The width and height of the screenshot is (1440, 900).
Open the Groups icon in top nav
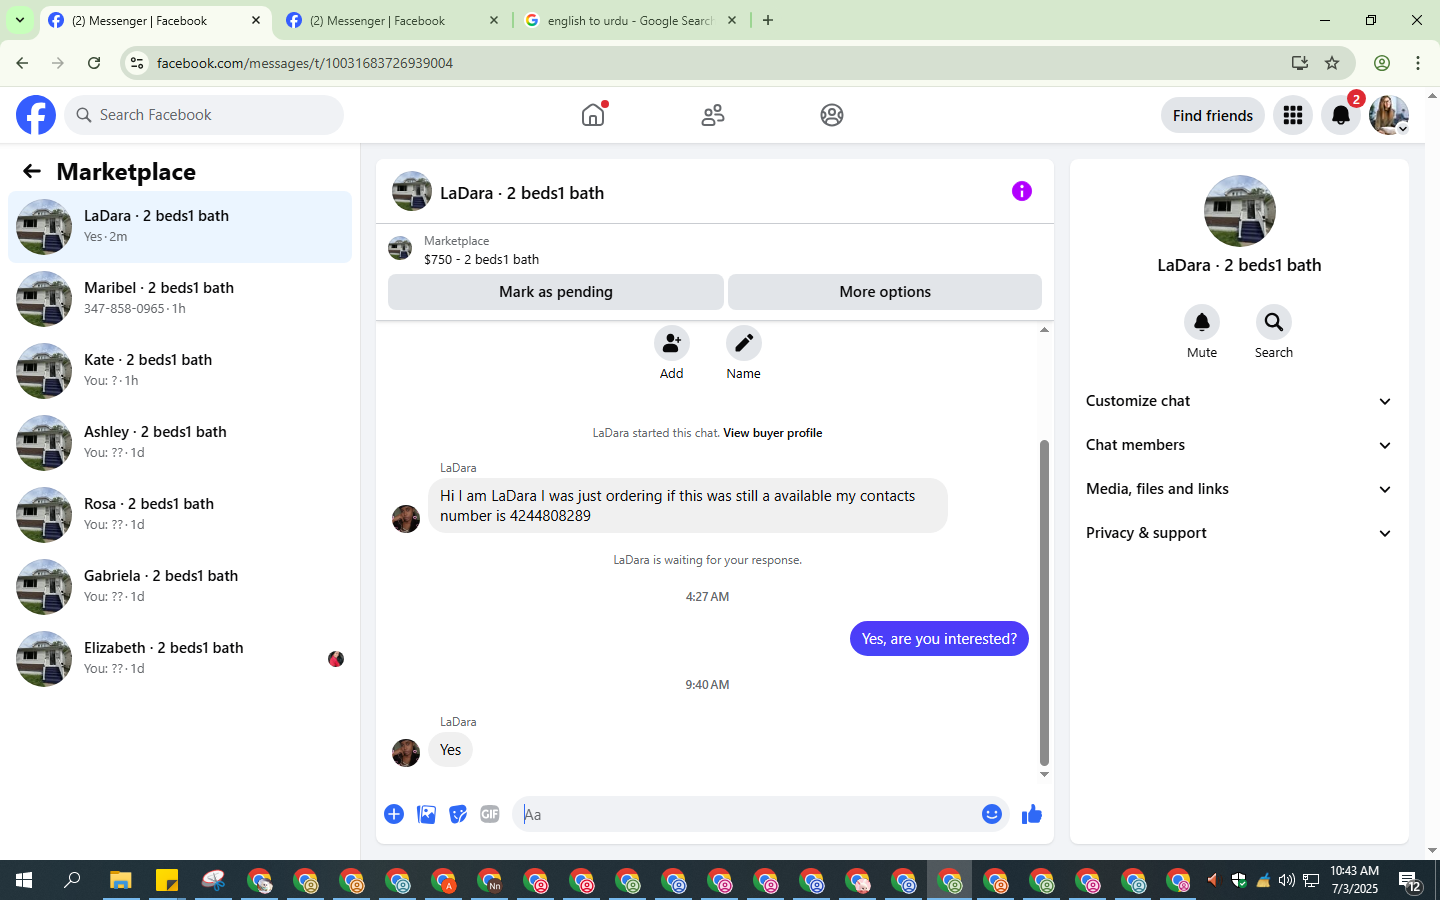(832, 115)
